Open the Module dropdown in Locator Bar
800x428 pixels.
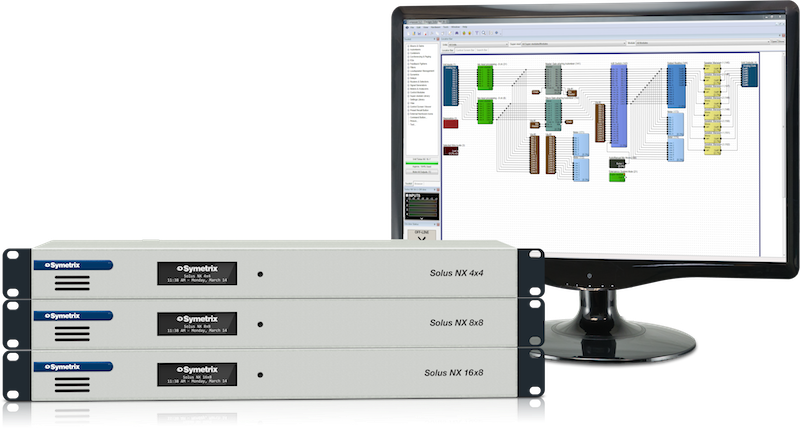click(x=703, y=42)
